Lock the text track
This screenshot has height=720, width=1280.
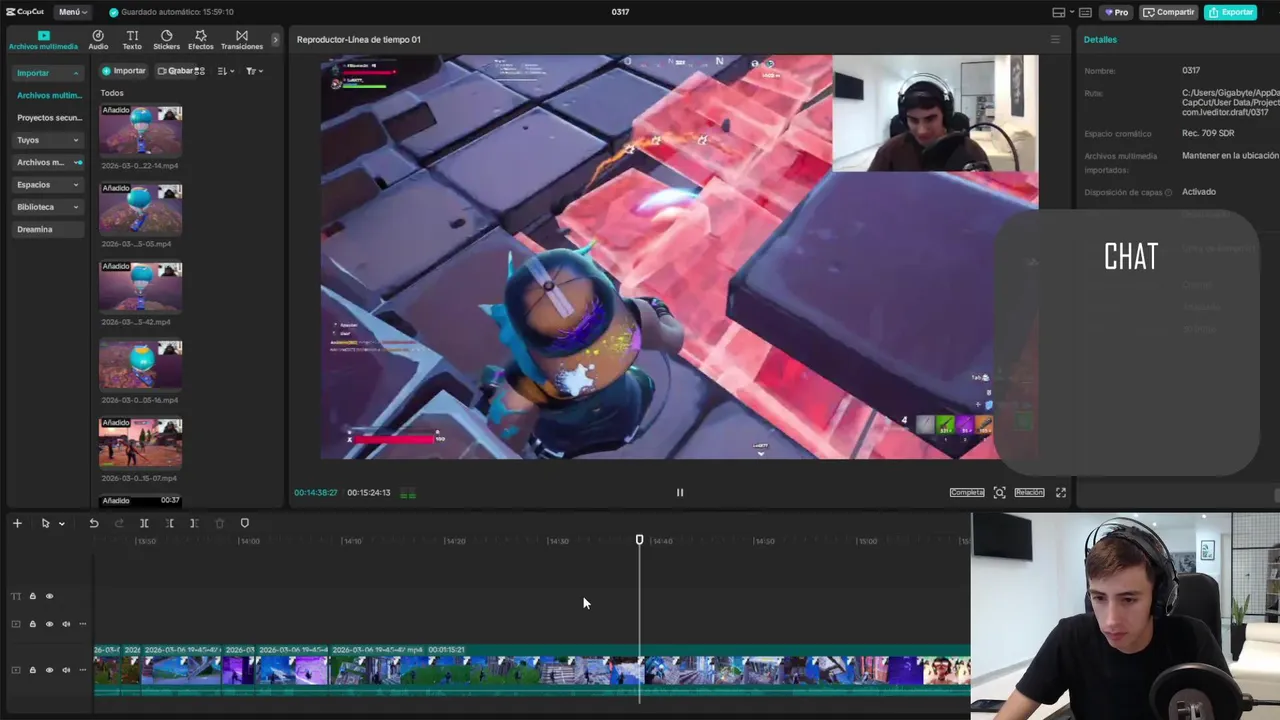point(32,596)
